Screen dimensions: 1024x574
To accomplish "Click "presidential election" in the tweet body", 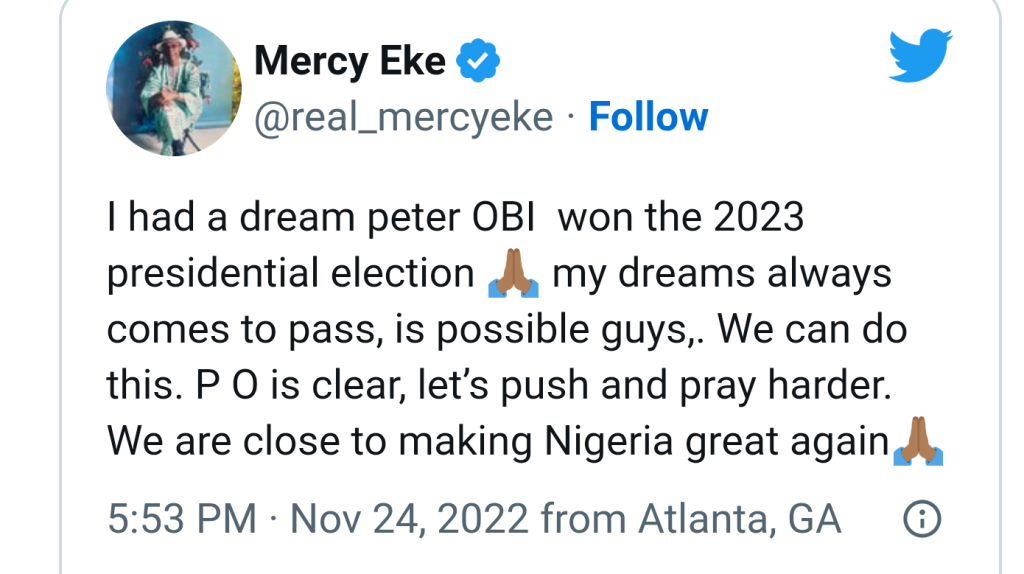I will pyautogui.click(x=291, y=274).
